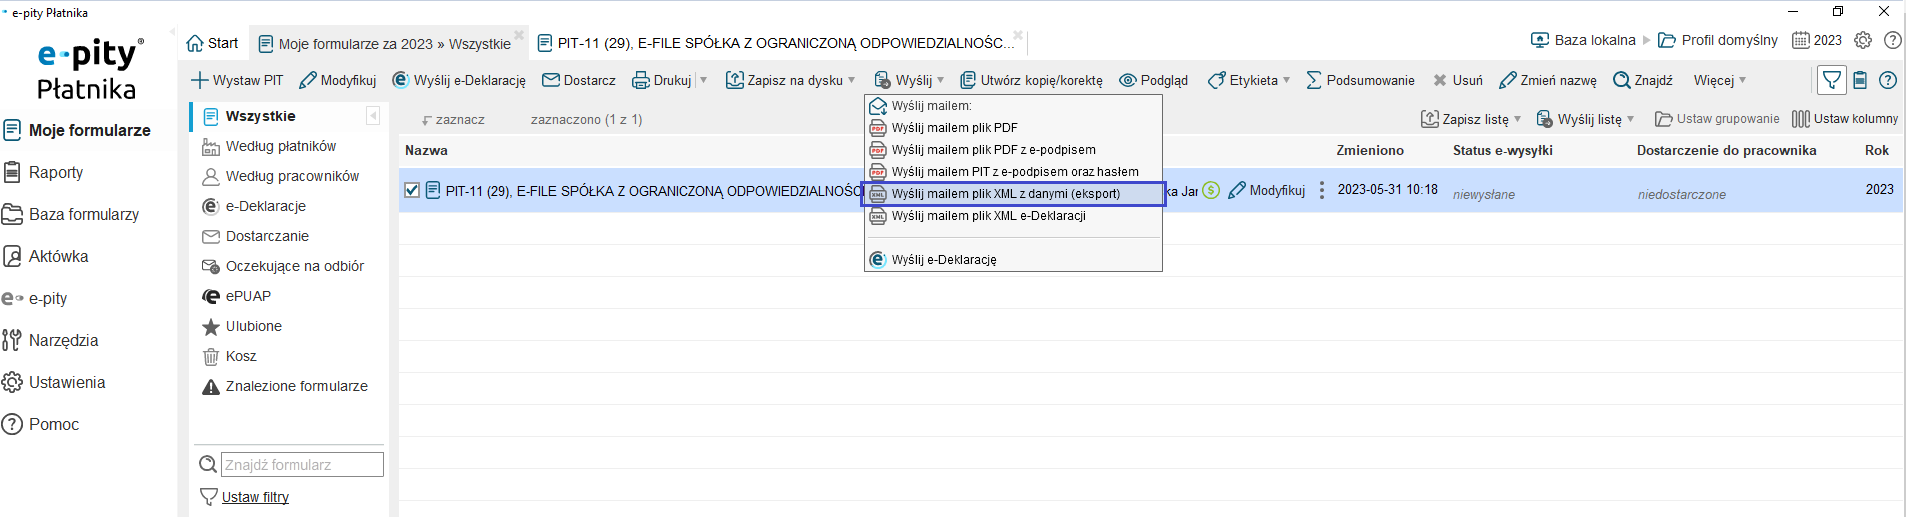Click the Znajdź search button
The height and width of the screenshot is (517, 1906).
[1642, 80]
